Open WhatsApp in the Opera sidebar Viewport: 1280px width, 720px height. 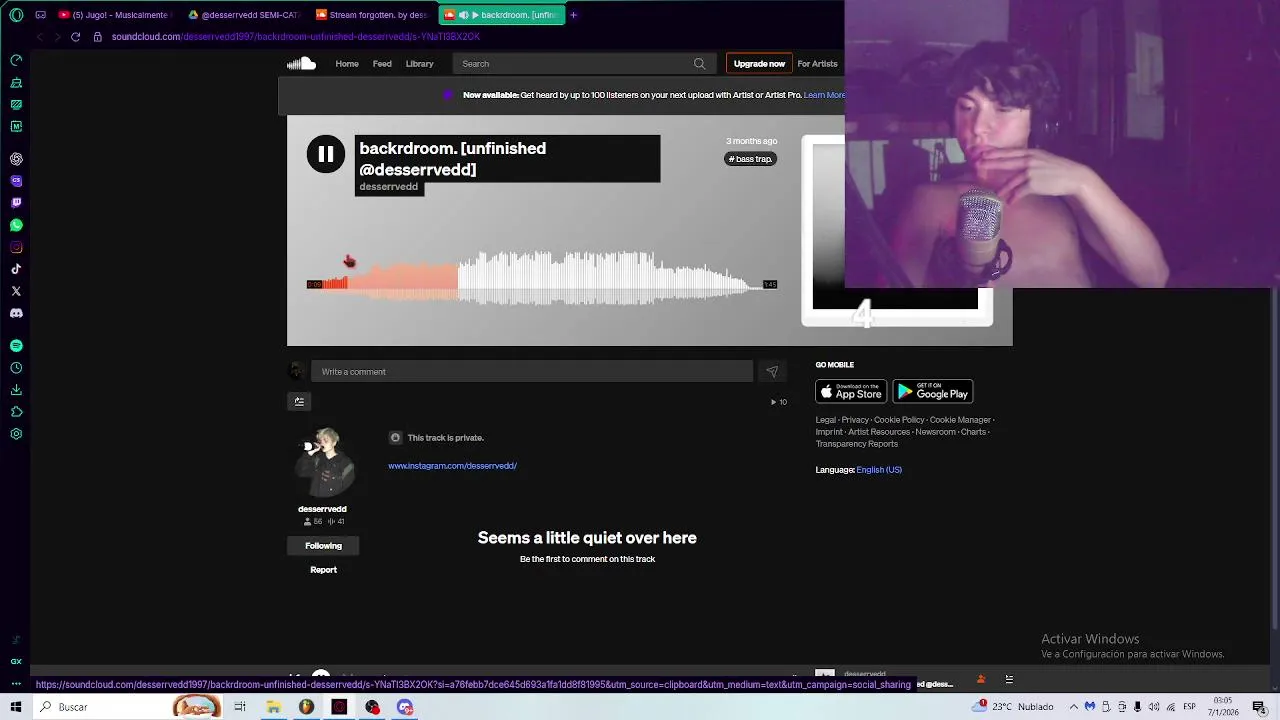tap(16, 225)
